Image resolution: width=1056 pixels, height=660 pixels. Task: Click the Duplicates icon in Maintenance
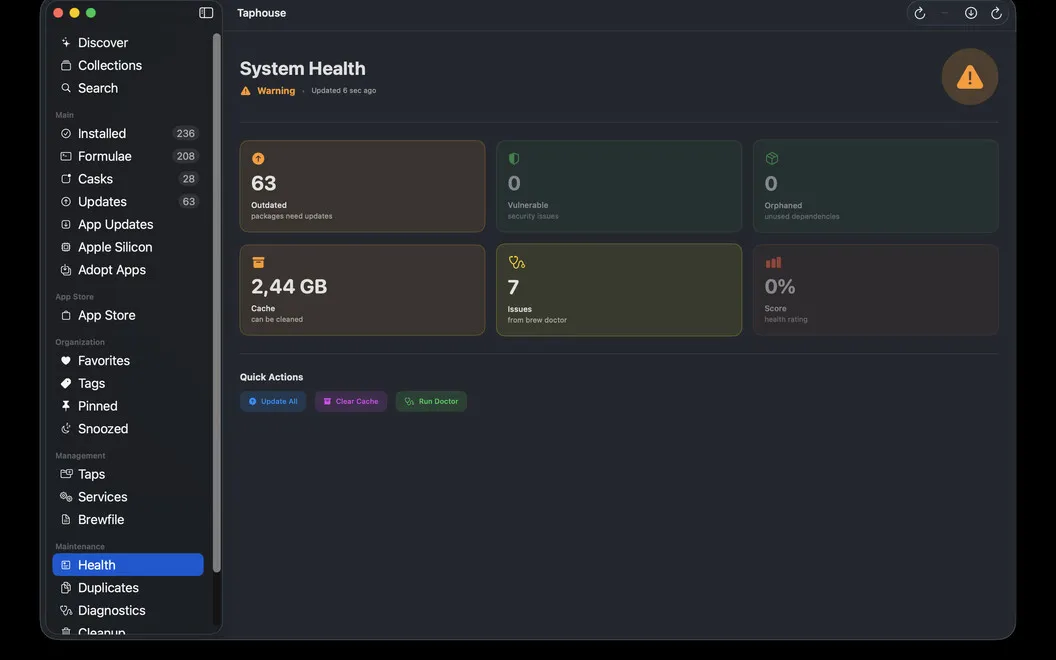point(66,588)
